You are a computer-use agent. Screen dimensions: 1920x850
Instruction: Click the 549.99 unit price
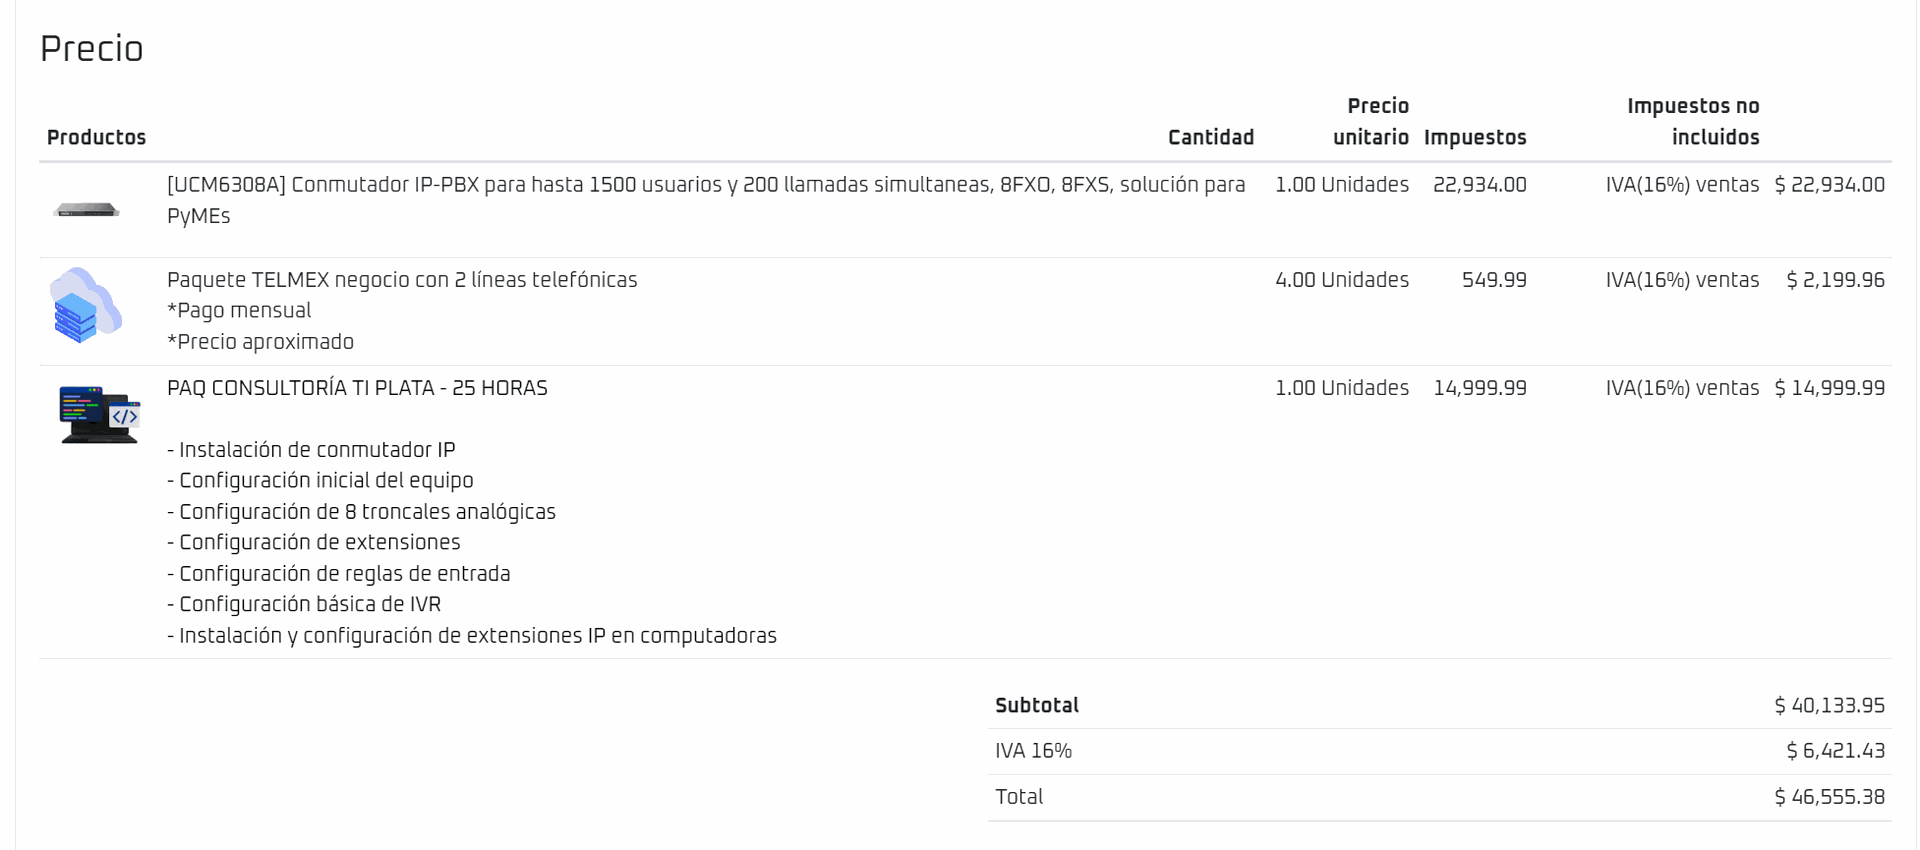click(x=1493, y=280)
